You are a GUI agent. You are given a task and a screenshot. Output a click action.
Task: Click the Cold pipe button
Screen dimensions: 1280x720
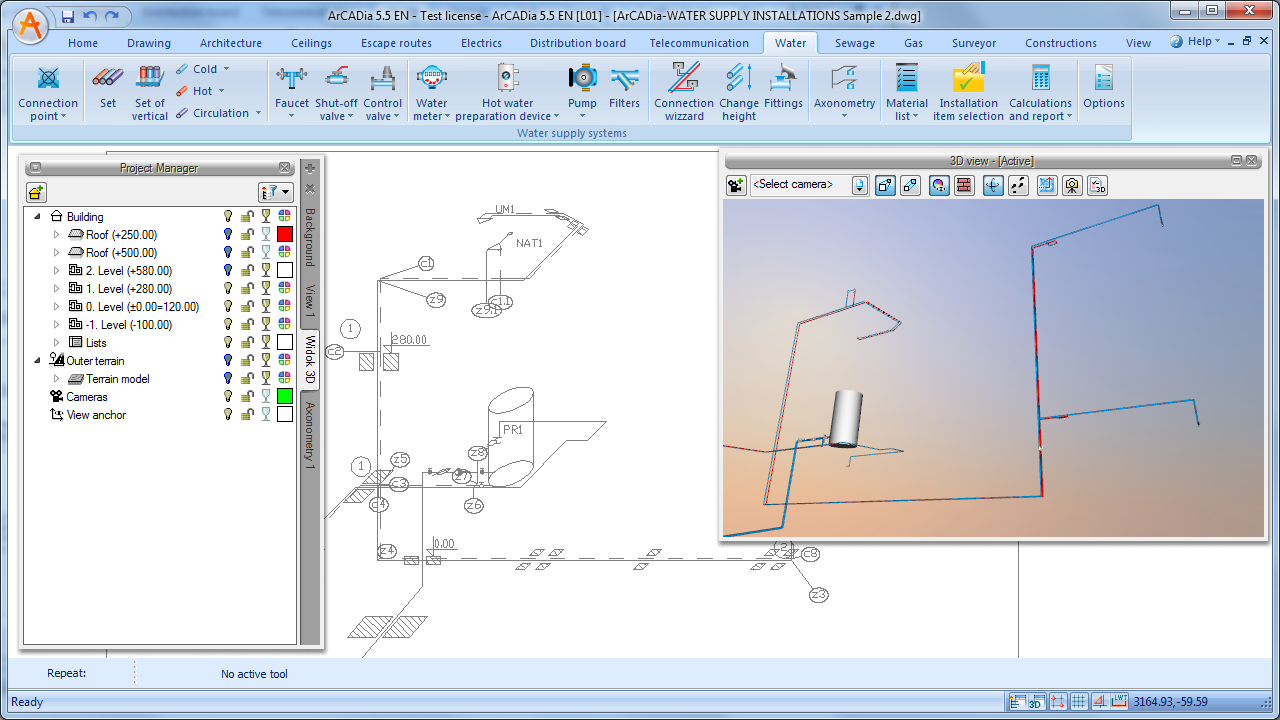[204, 69]
